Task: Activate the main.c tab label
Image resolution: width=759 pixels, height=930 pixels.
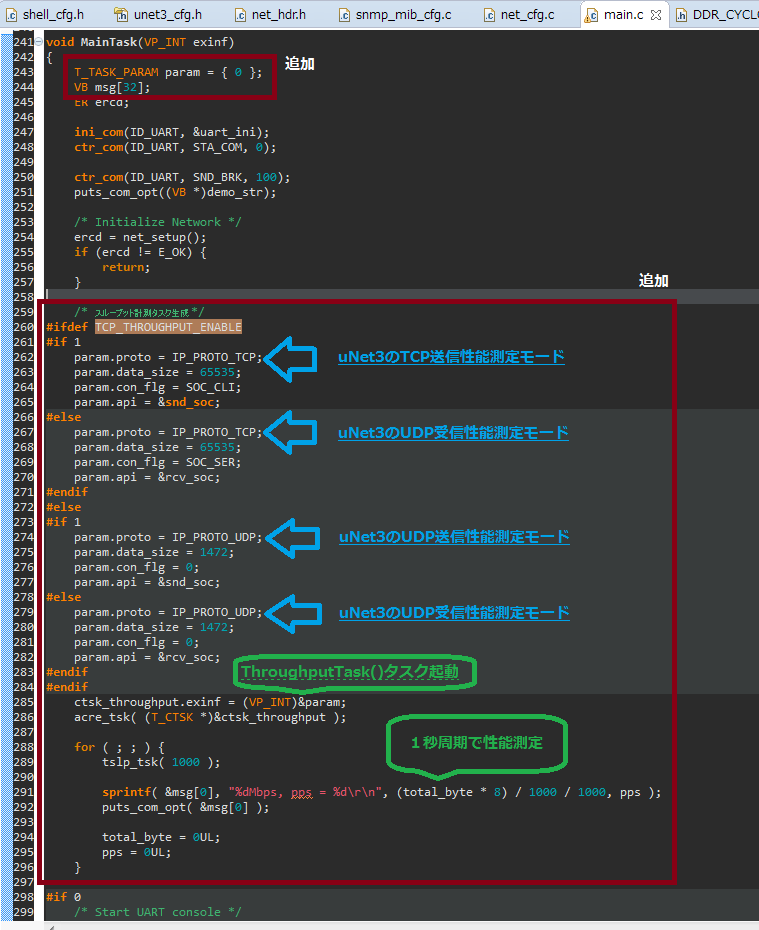Action: click(x=622, y=15)
